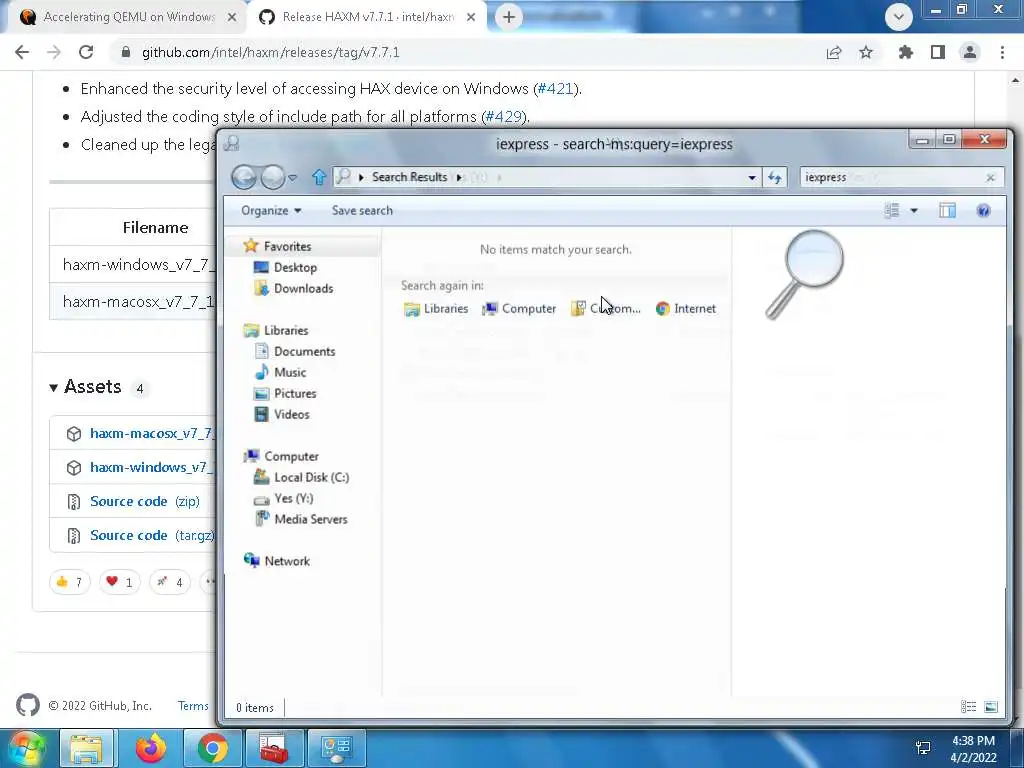The width and height of the screenshot is (1024, 768).
Task: Download Source code (tar.gz)
Action: [x=152, y=535]
